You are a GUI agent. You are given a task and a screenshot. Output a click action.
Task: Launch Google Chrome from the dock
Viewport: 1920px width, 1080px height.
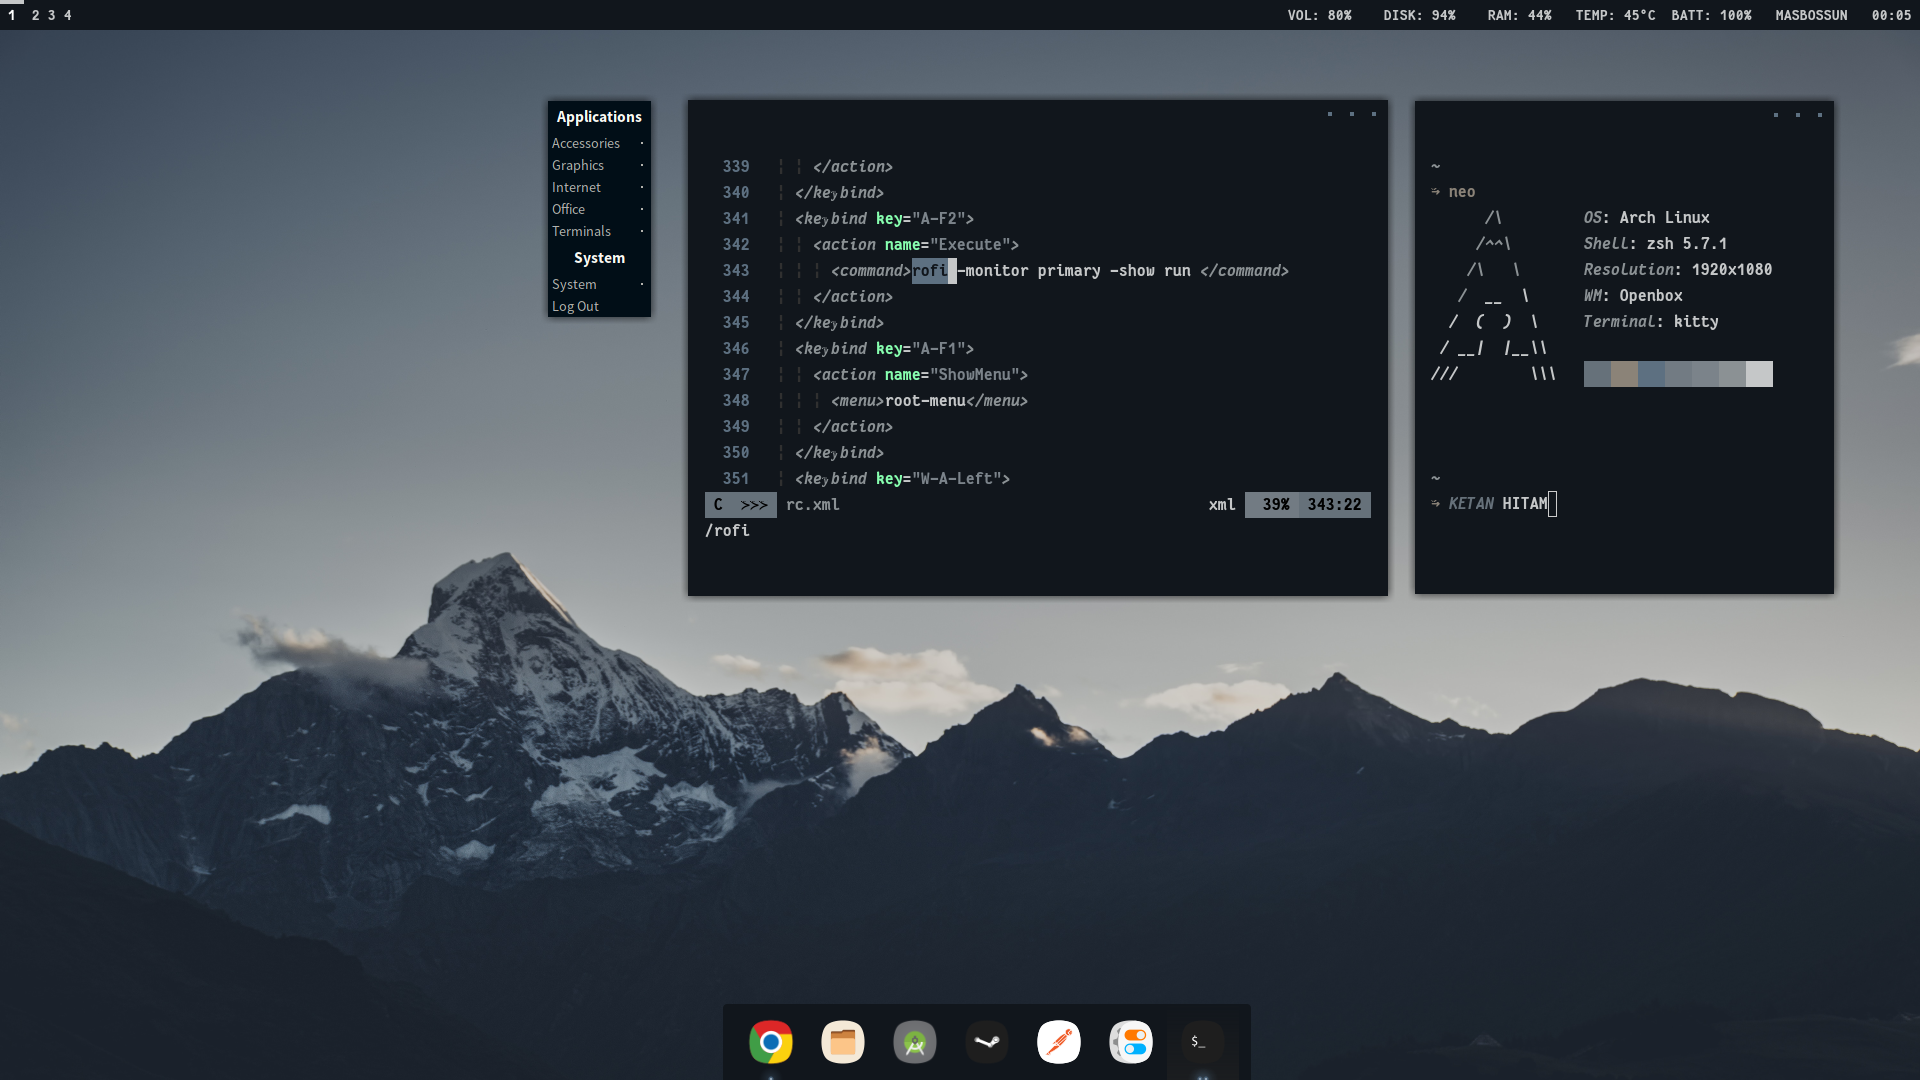pos(770,1042)
